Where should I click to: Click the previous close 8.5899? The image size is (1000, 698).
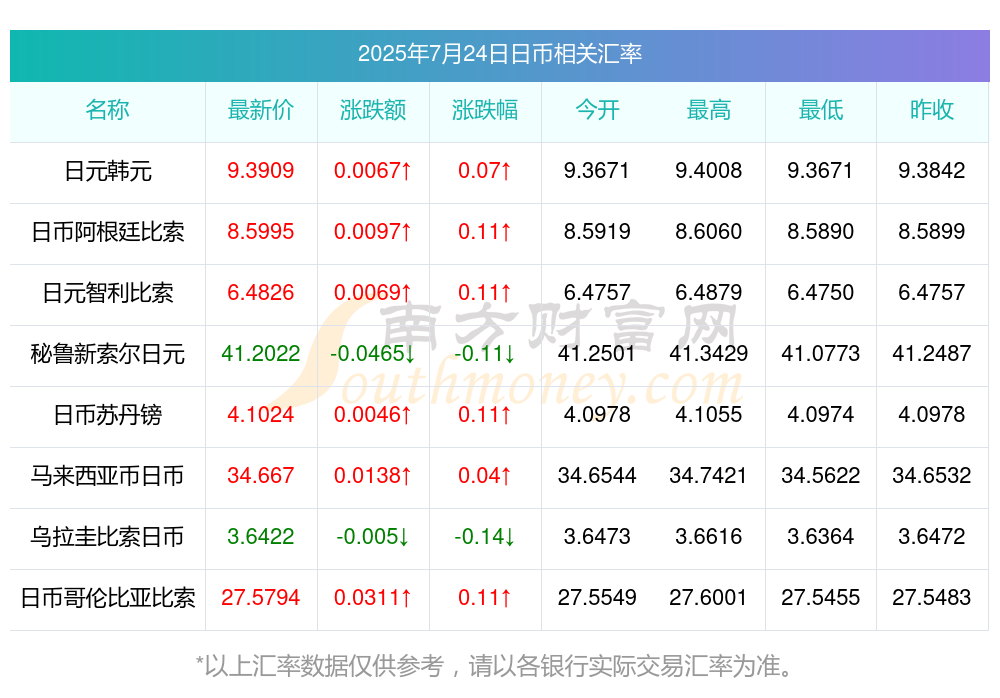coord(932,231)
